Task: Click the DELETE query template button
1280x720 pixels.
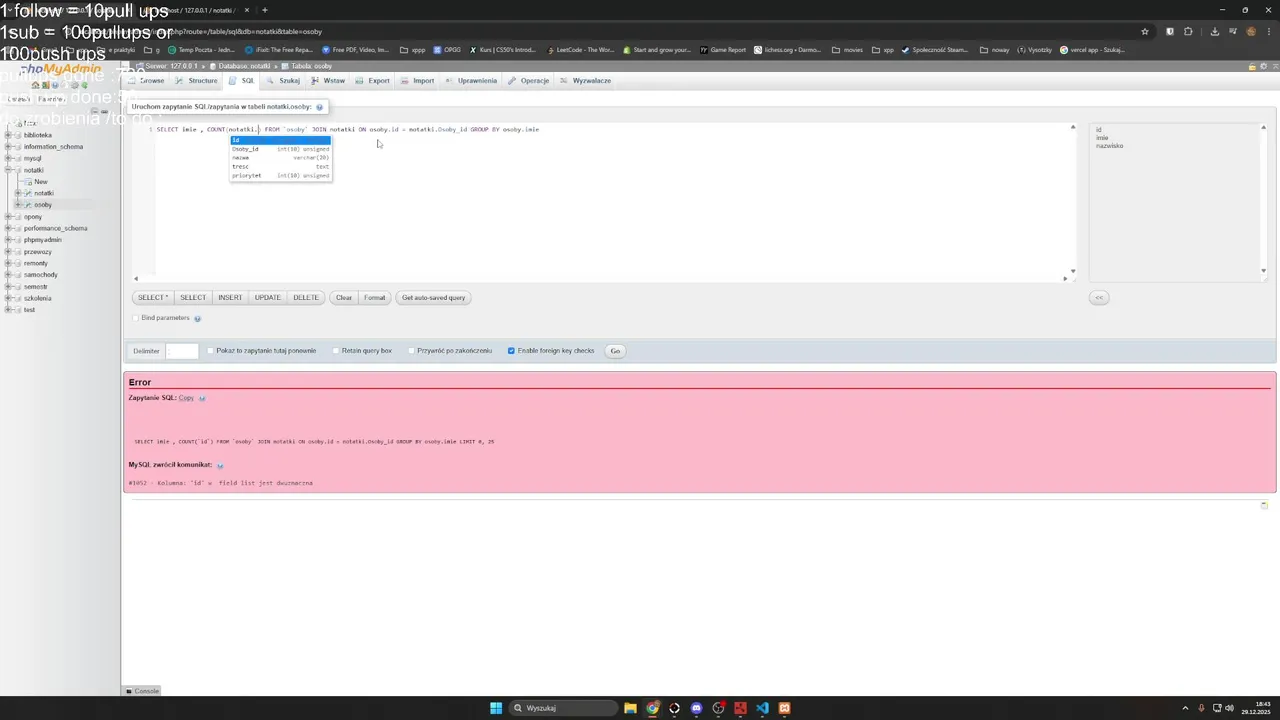Action: coord(306,297)
